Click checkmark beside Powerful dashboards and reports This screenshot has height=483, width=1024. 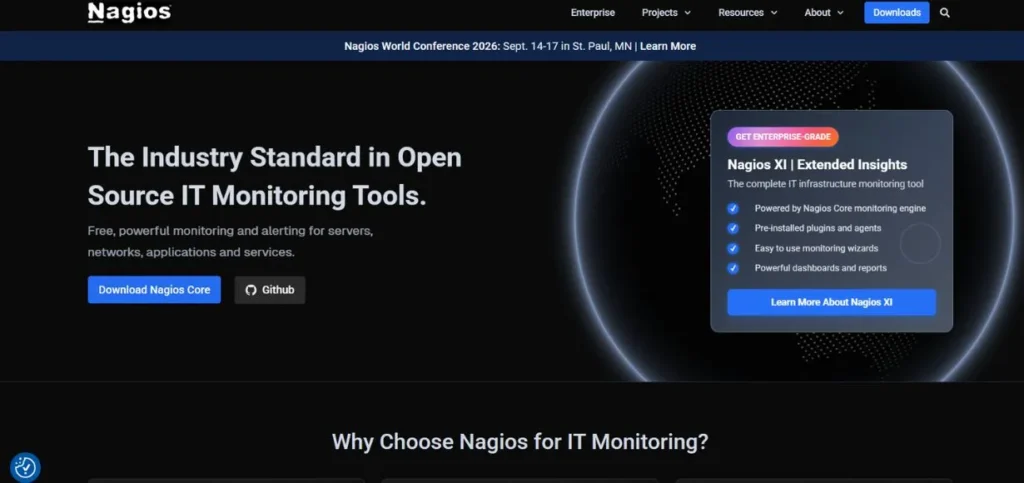click(x=733, y=268)
